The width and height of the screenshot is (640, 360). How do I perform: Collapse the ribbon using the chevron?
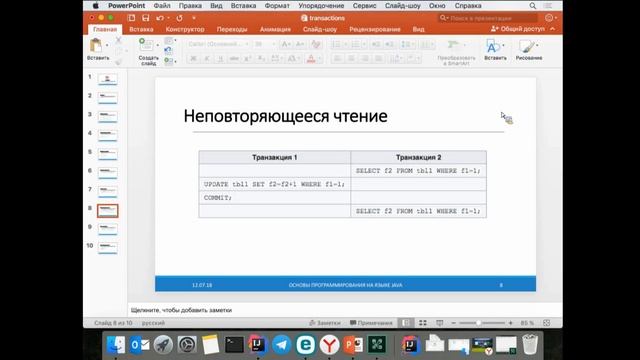(552, 29)
